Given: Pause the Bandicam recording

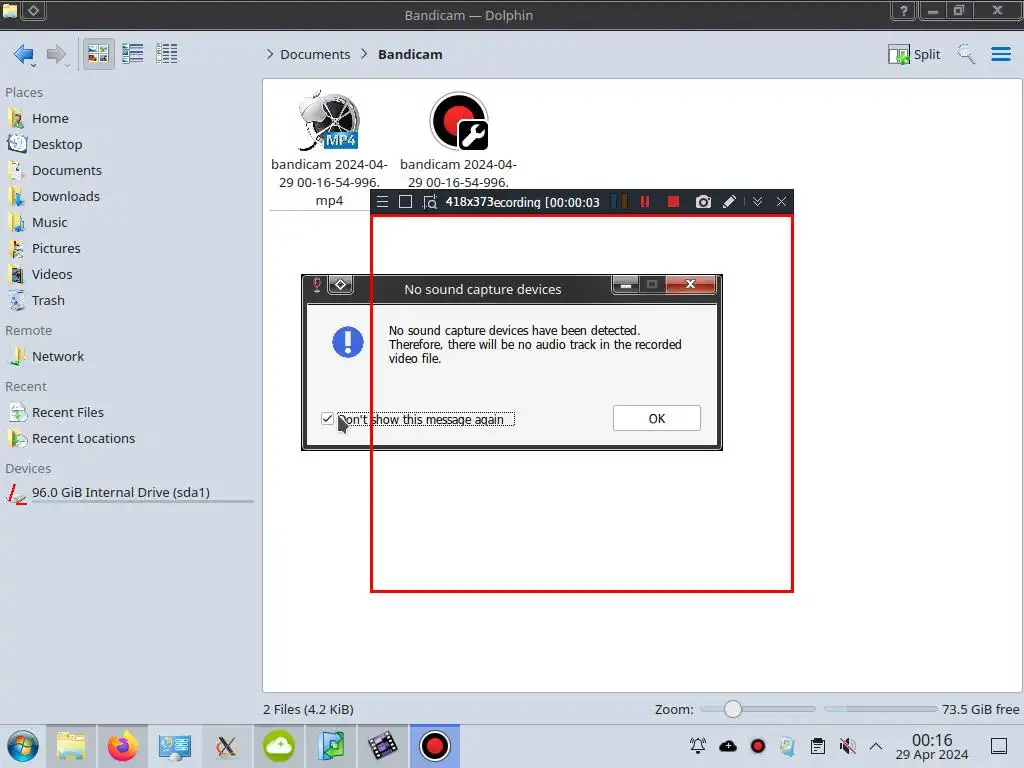Looking at the screenshot, I should coord(645,202).
